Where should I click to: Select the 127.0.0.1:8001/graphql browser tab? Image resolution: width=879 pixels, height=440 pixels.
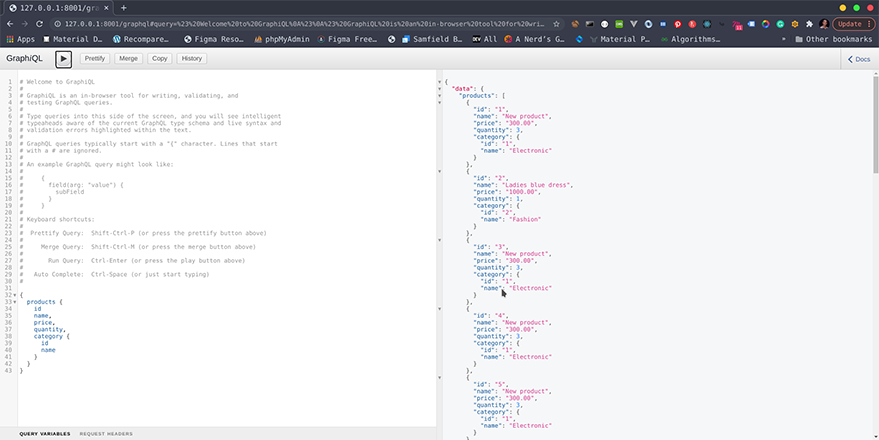[59, 8]
